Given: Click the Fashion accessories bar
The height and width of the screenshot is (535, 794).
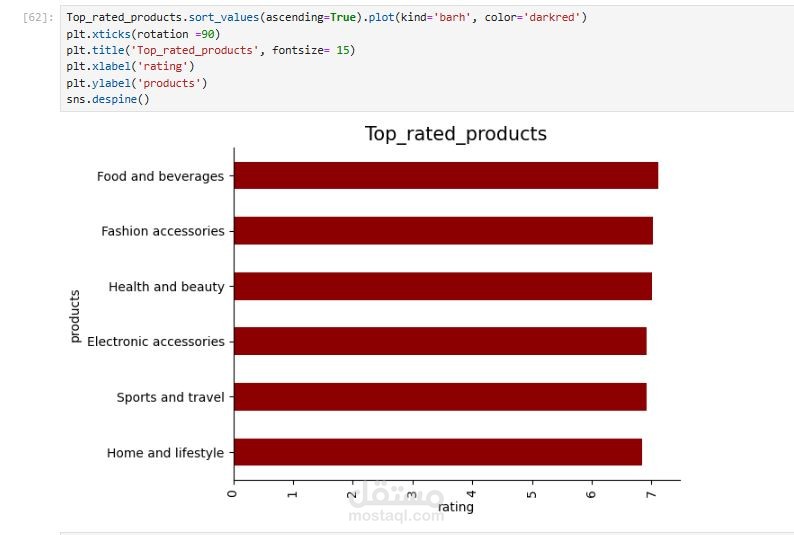Looking at the screenshot, I should pyautogui.click(x=444, y=231).
